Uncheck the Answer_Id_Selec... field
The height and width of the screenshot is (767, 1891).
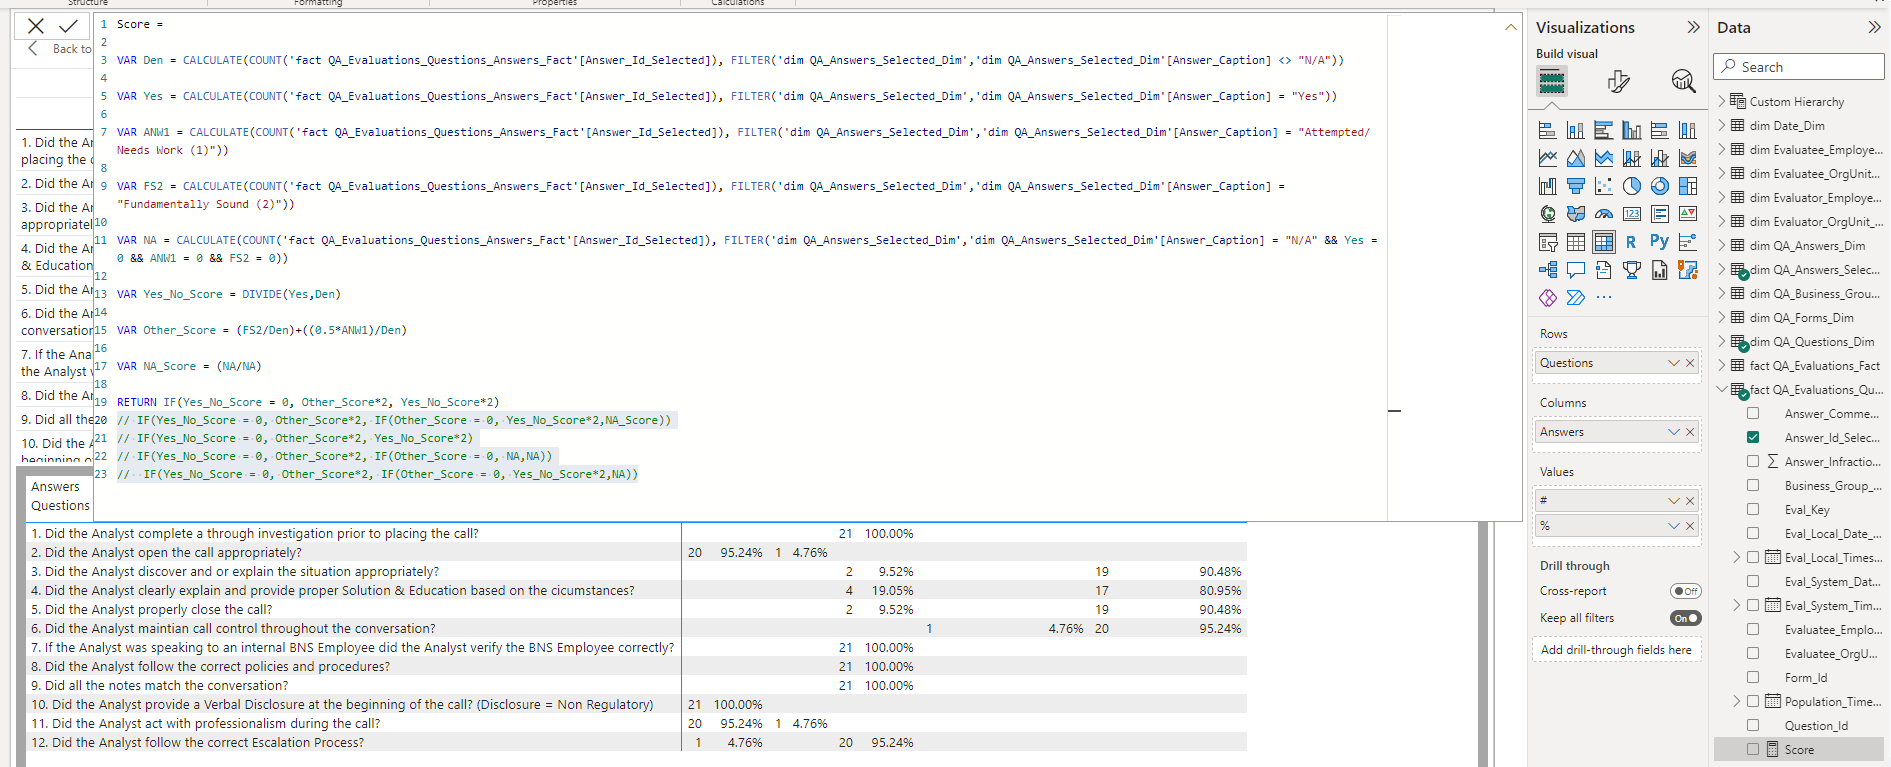[1752, 437]
